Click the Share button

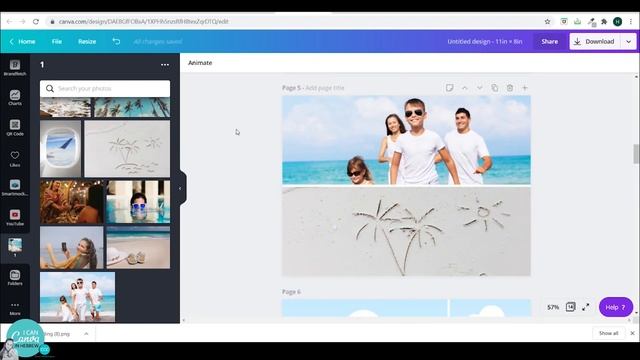coord(549,41)
